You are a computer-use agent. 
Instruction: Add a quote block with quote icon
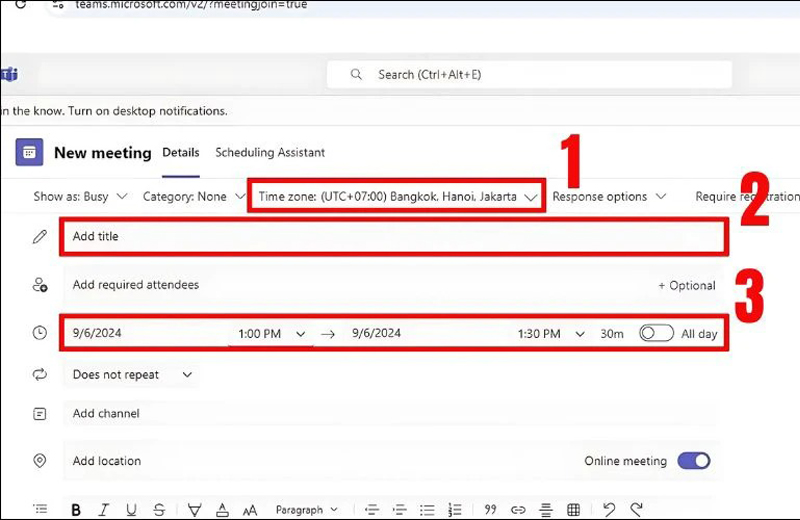coord(490,510)
